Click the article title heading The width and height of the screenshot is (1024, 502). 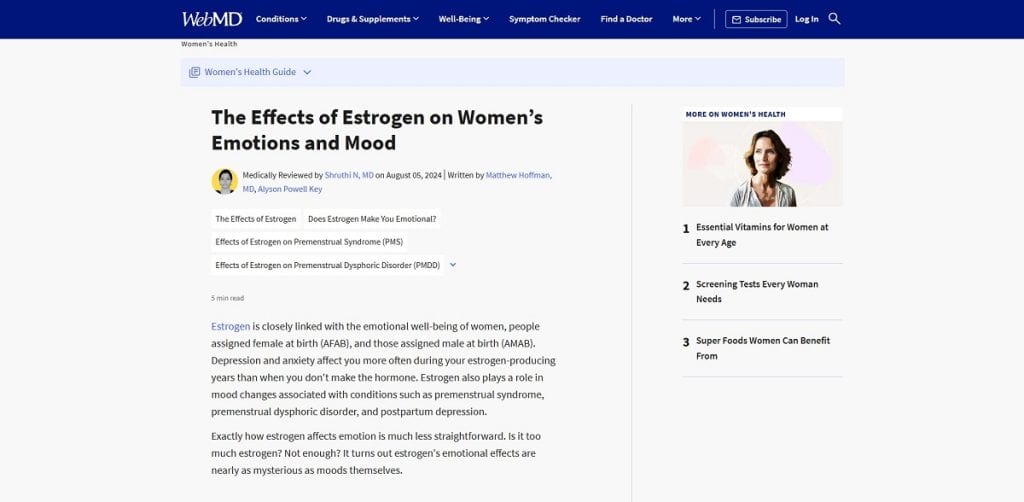[377, 130]
